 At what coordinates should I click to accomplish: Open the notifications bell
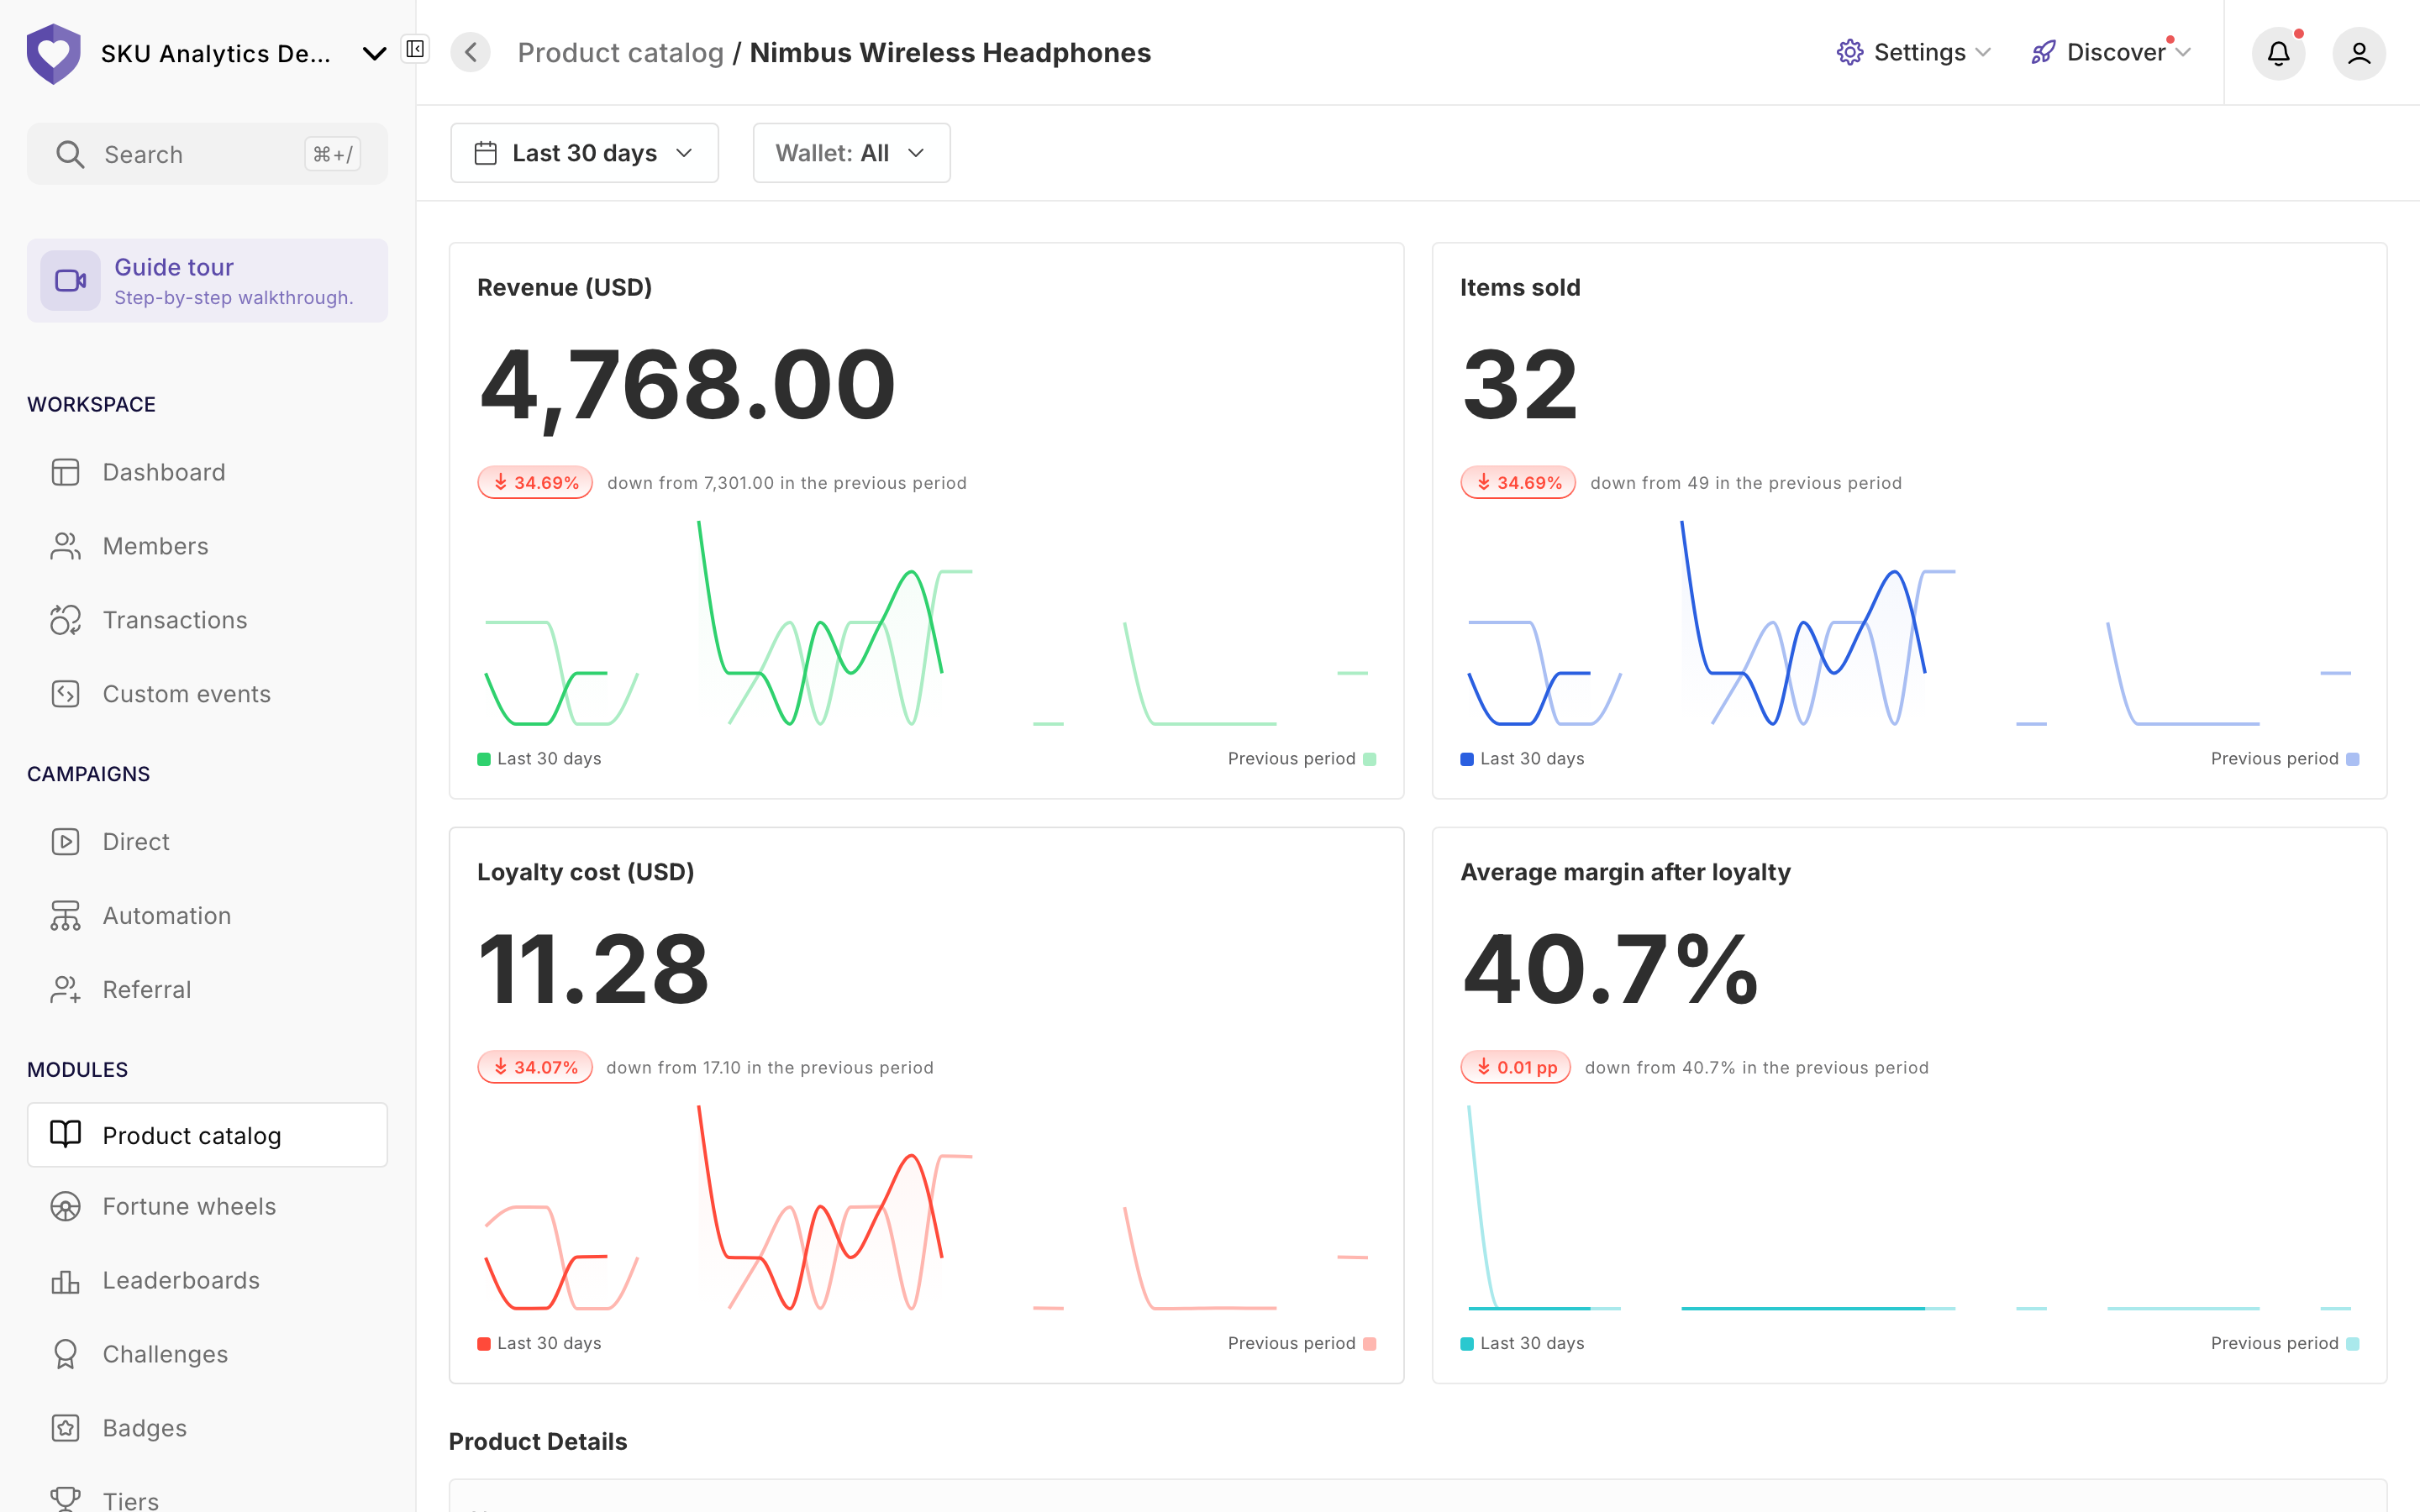click(x=2278, y=53)
